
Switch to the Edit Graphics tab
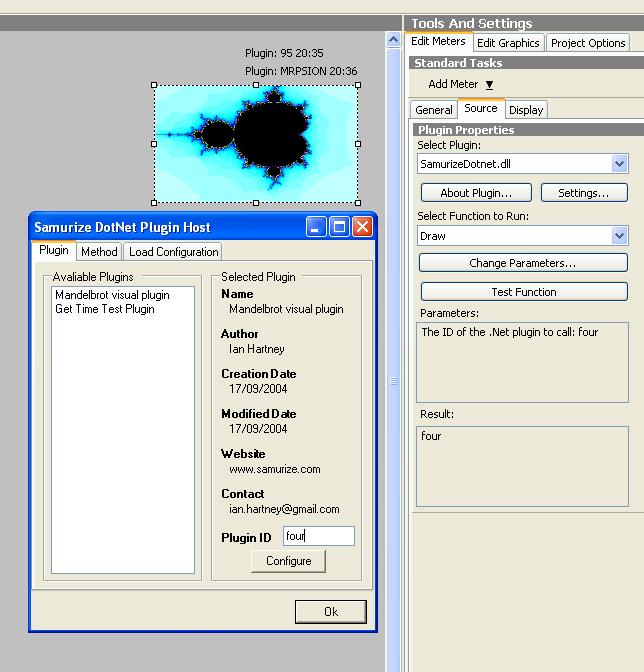508,43
